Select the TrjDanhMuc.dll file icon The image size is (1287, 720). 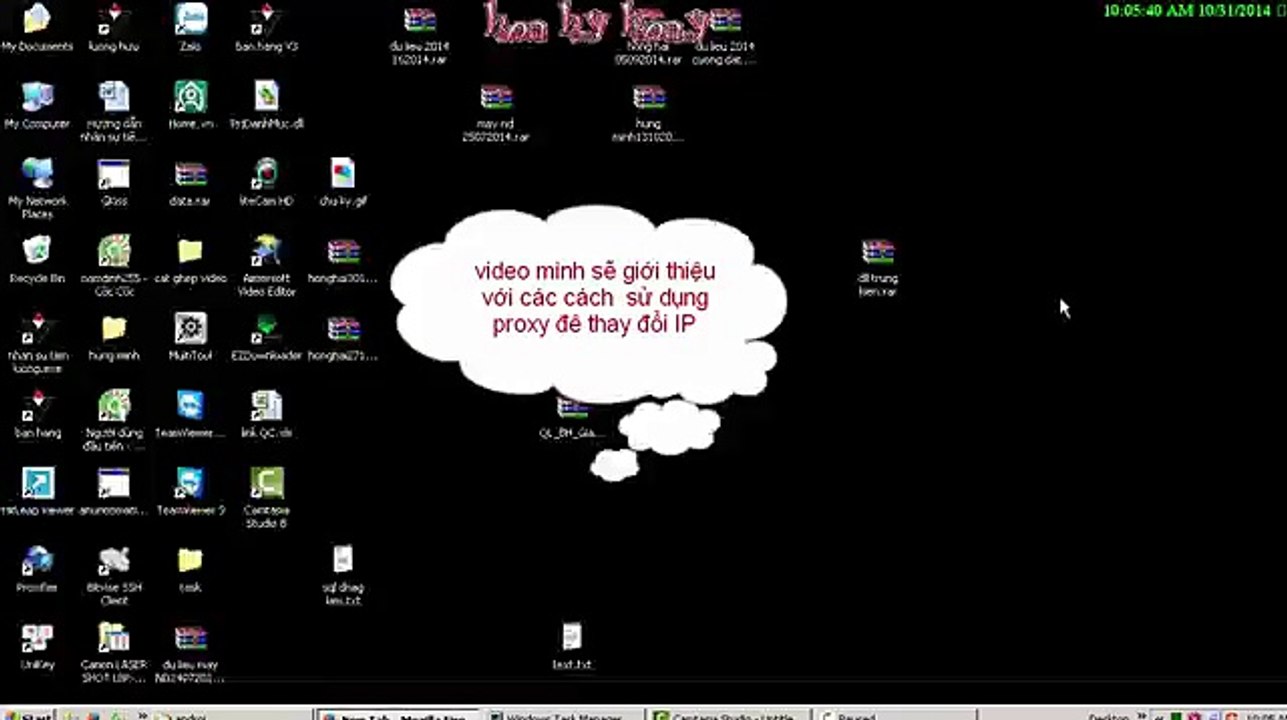tap(267, 105)
